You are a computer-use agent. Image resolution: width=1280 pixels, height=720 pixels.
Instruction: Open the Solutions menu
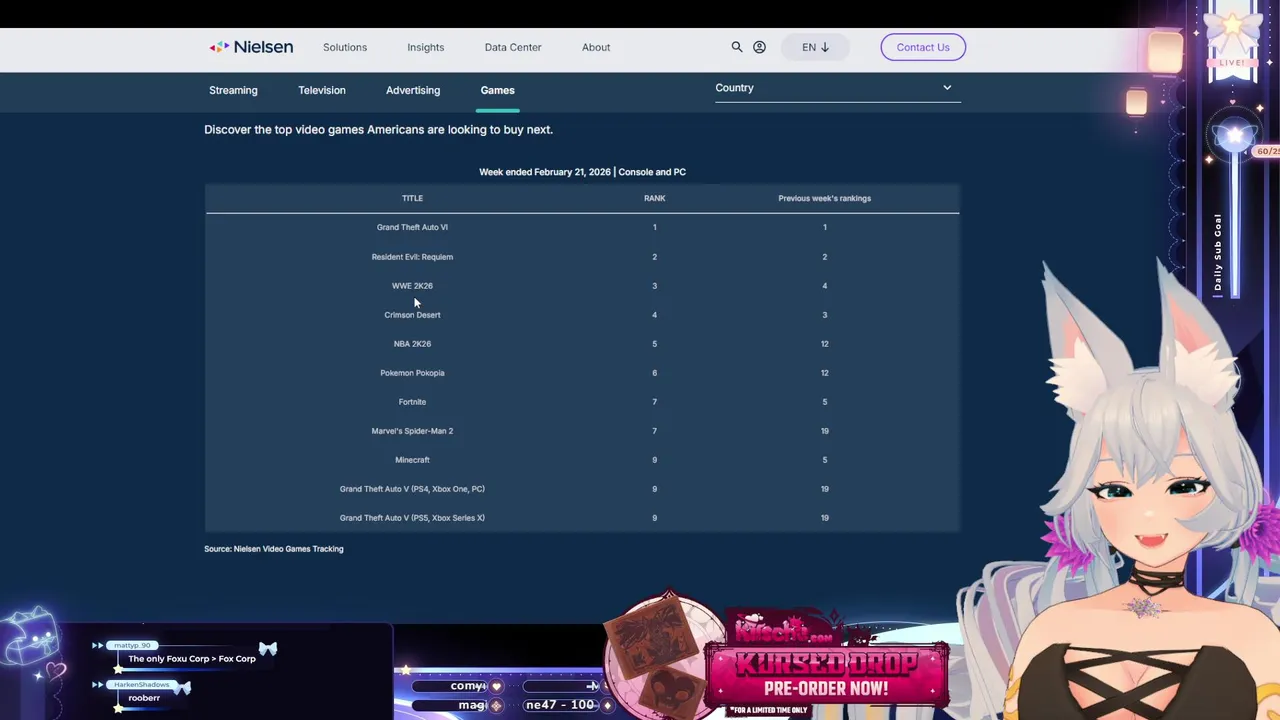pos(345,47)
